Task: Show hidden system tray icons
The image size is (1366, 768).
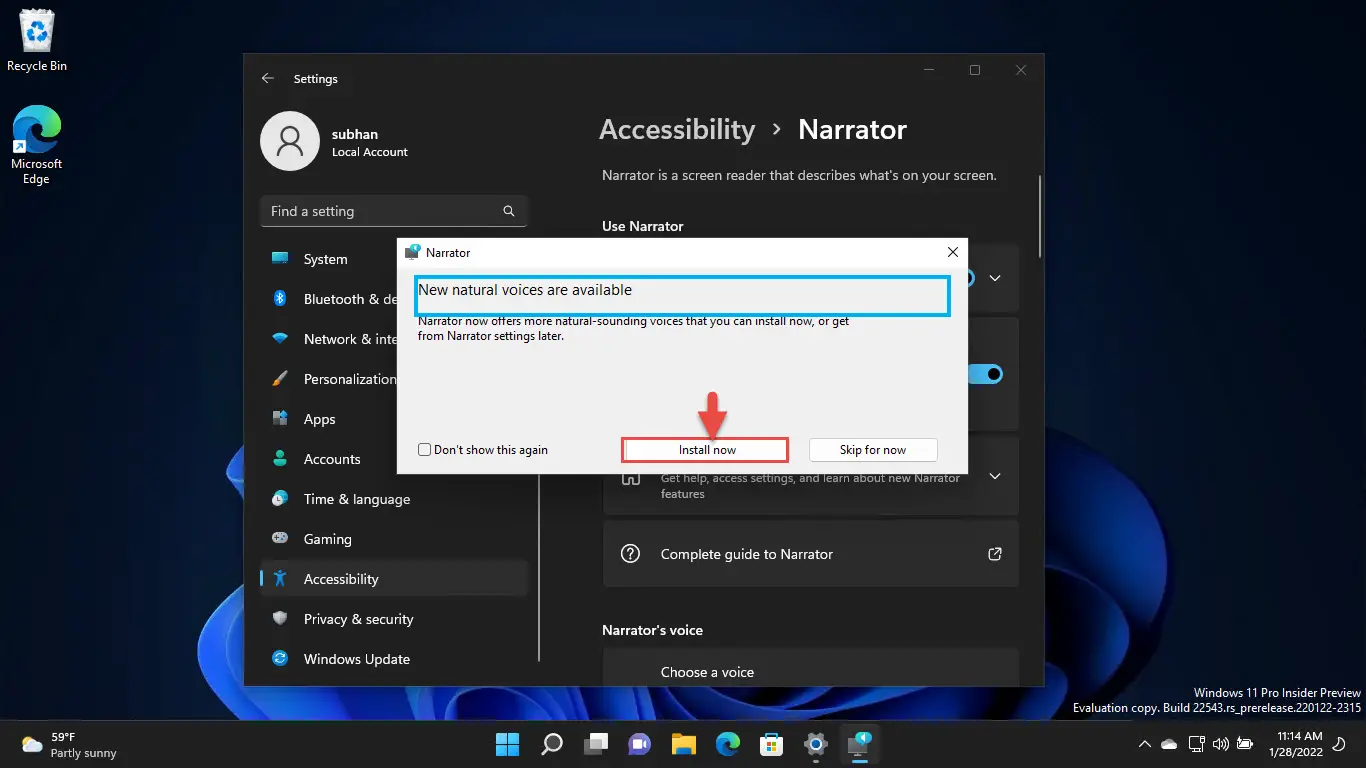Action: 1144,744
